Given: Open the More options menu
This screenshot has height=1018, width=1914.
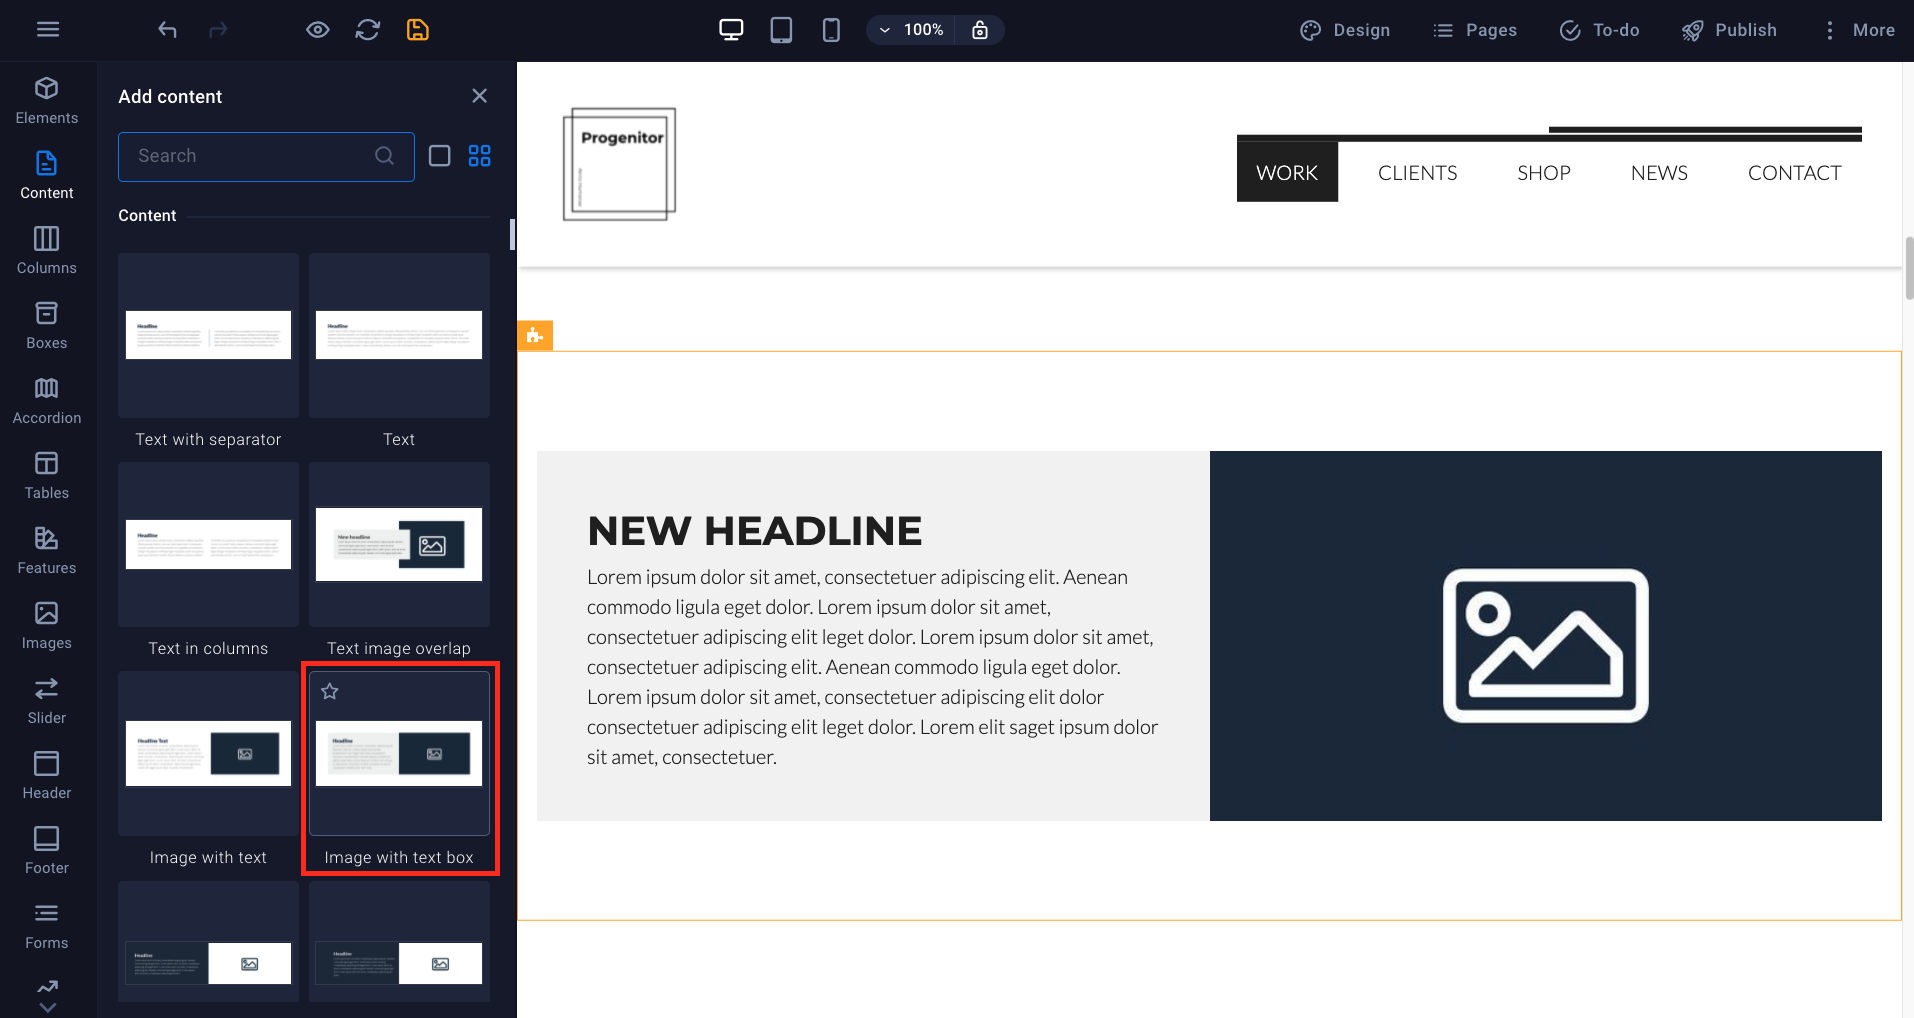Looking at the screenshot, I should 1858,30.
